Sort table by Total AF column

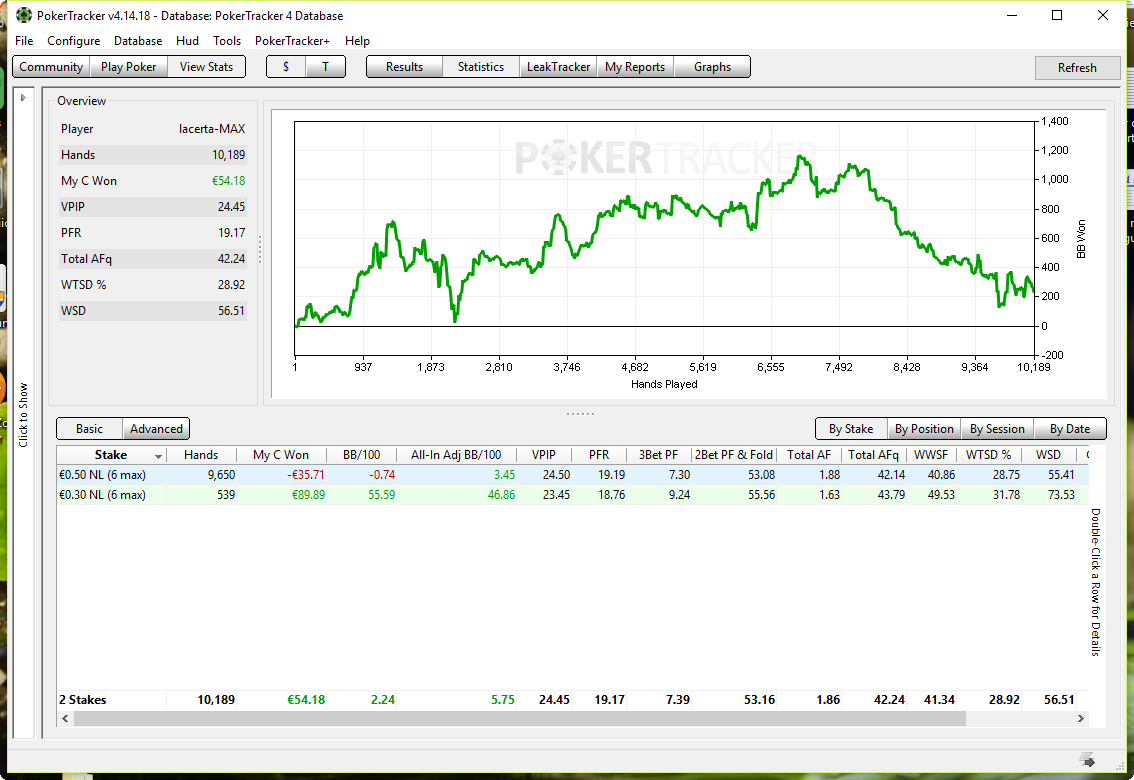pyautogui.click(x=809, y=455)
